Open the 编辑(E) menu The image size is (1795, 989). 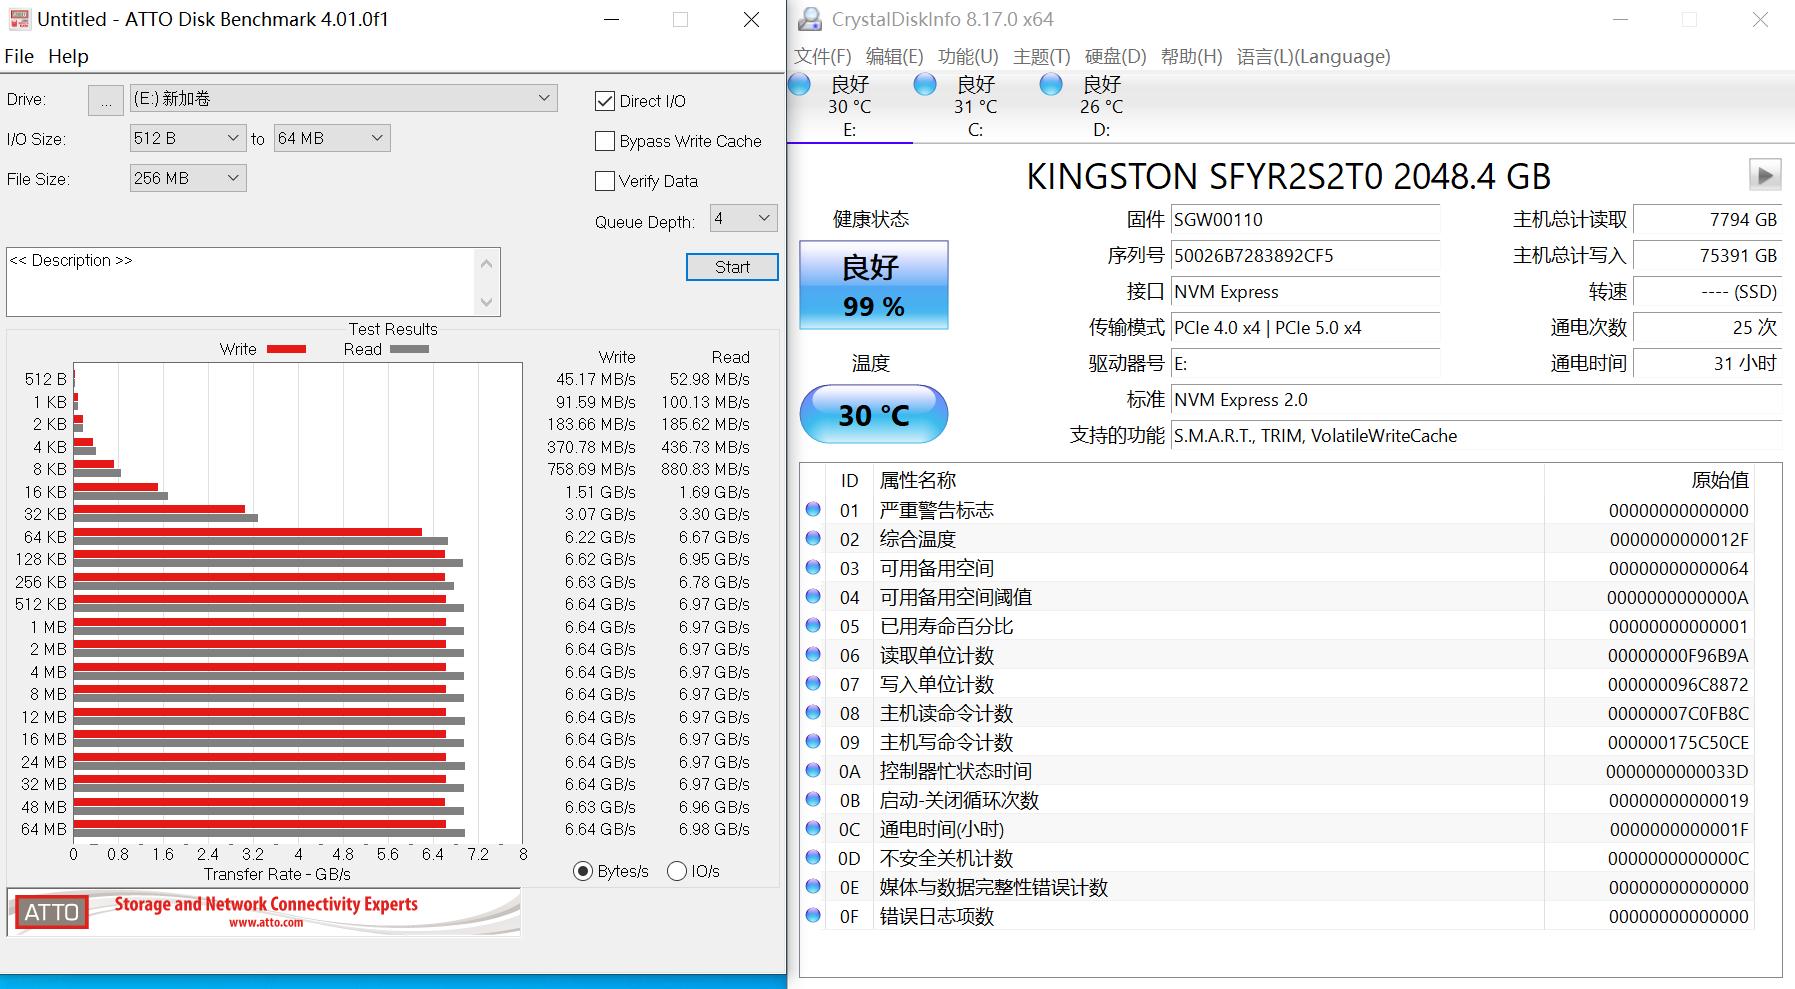(895, 56)
